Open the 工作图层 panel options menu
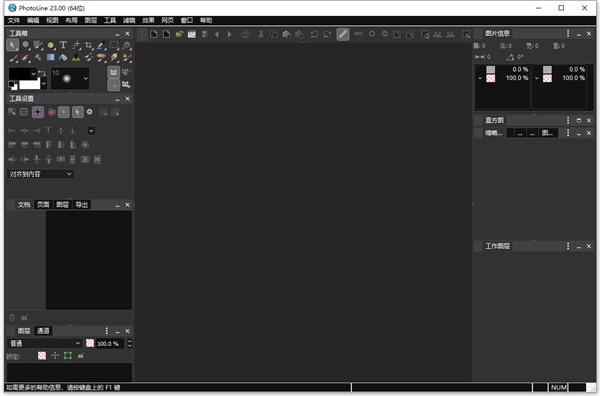 click(568, 246)
